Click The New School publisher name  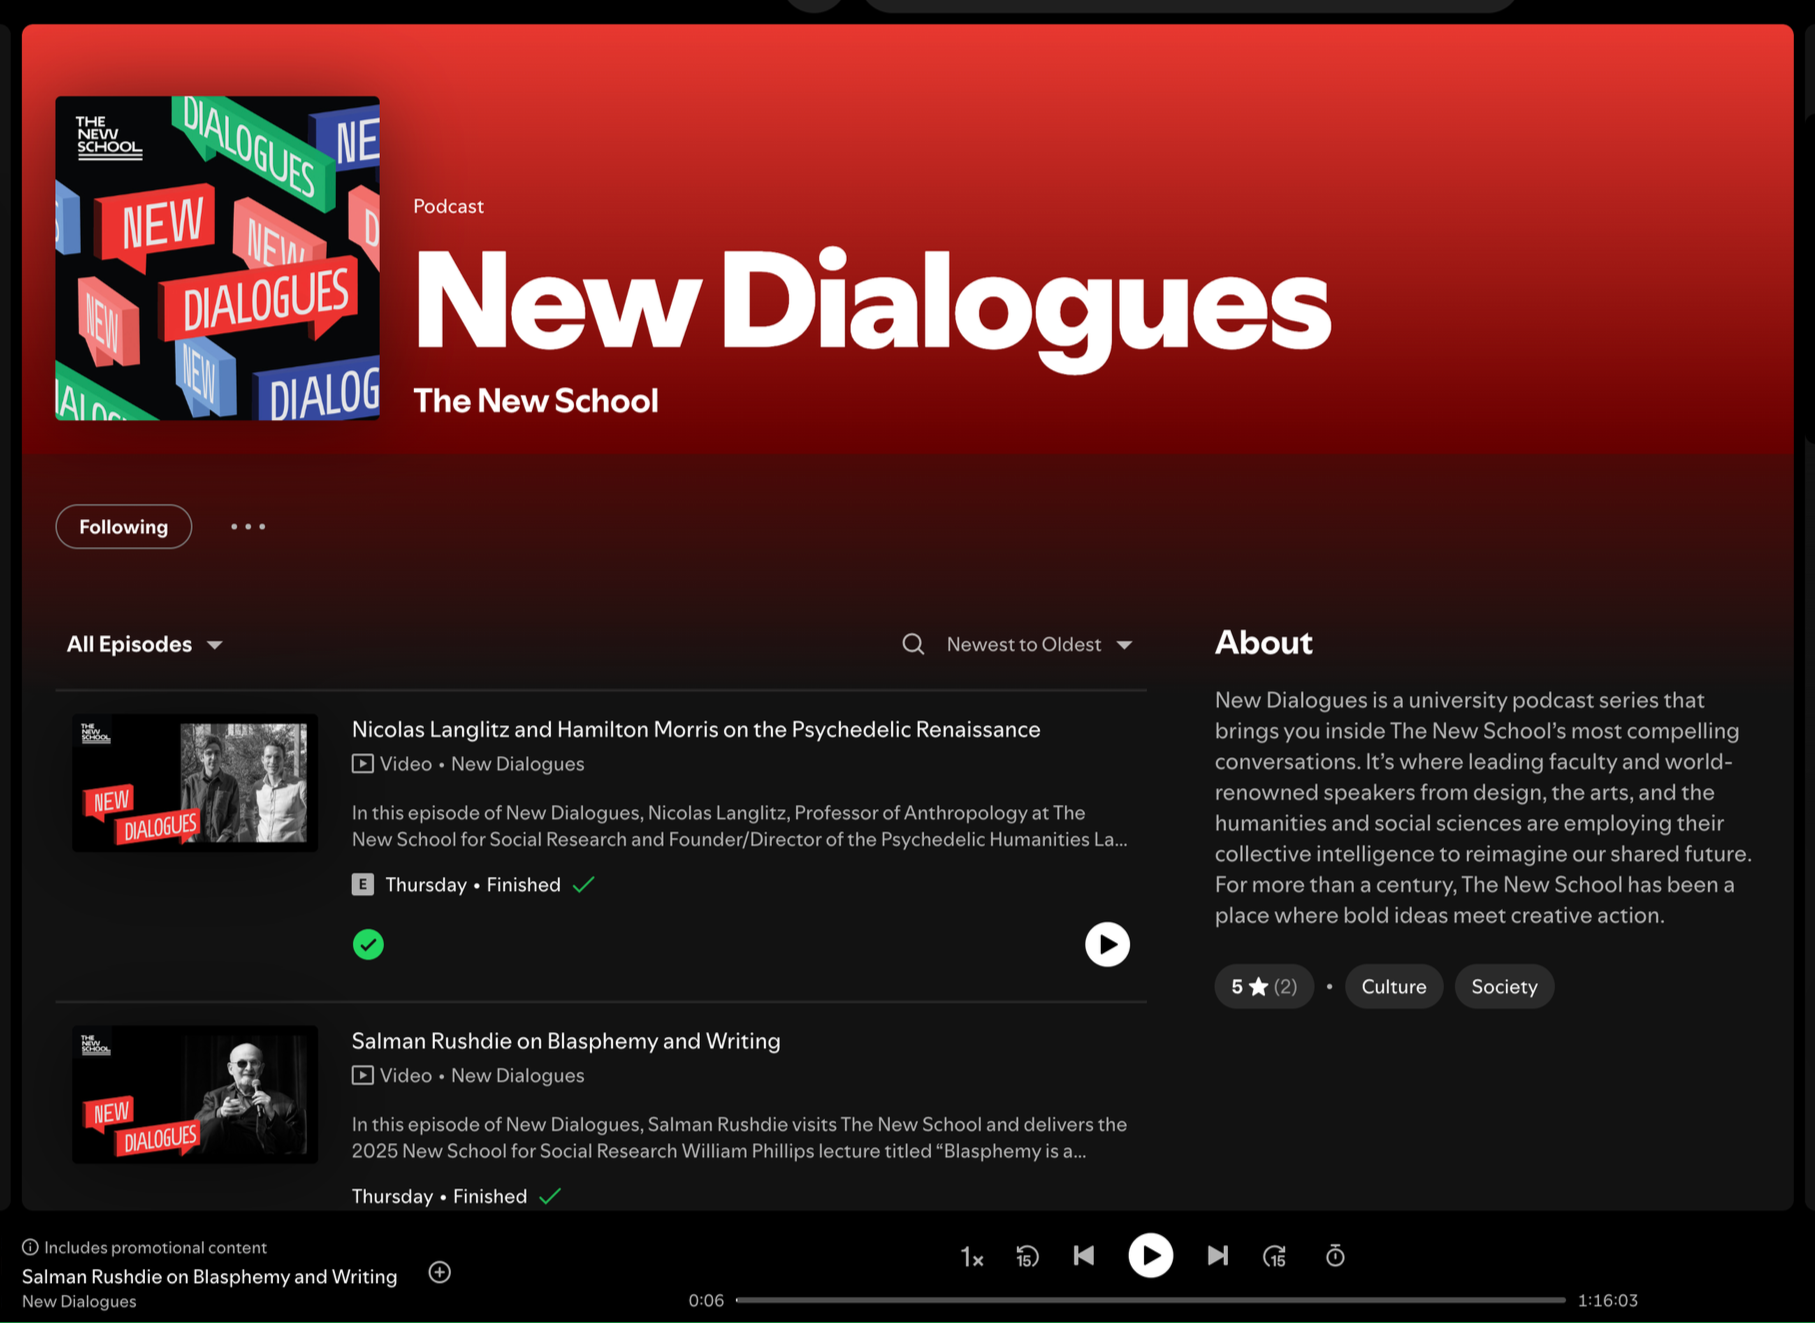click(x=536, y=401)
